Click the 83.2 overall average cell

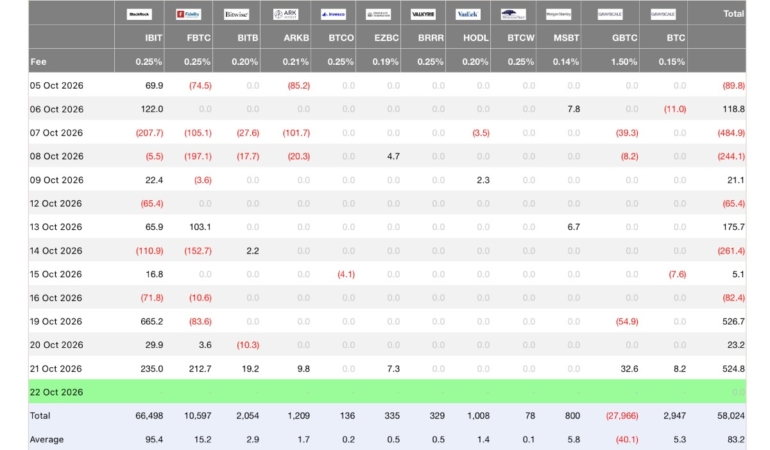click(736, 439)
